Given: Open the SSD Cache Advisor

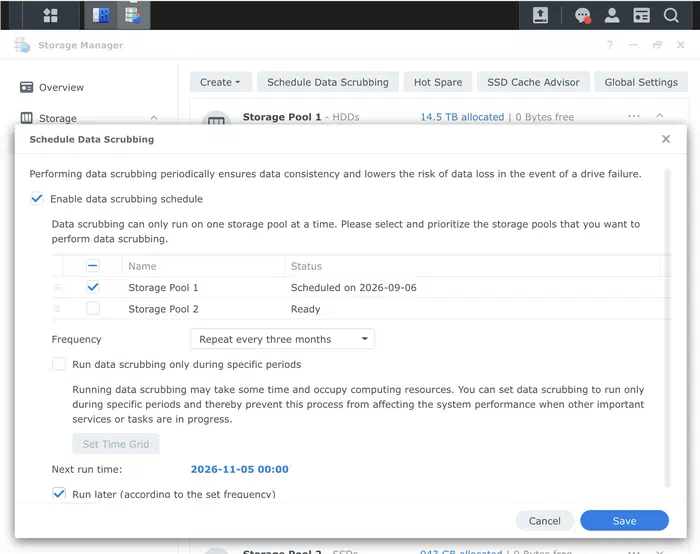Looking at the screenshot, I should pos(533,82).
